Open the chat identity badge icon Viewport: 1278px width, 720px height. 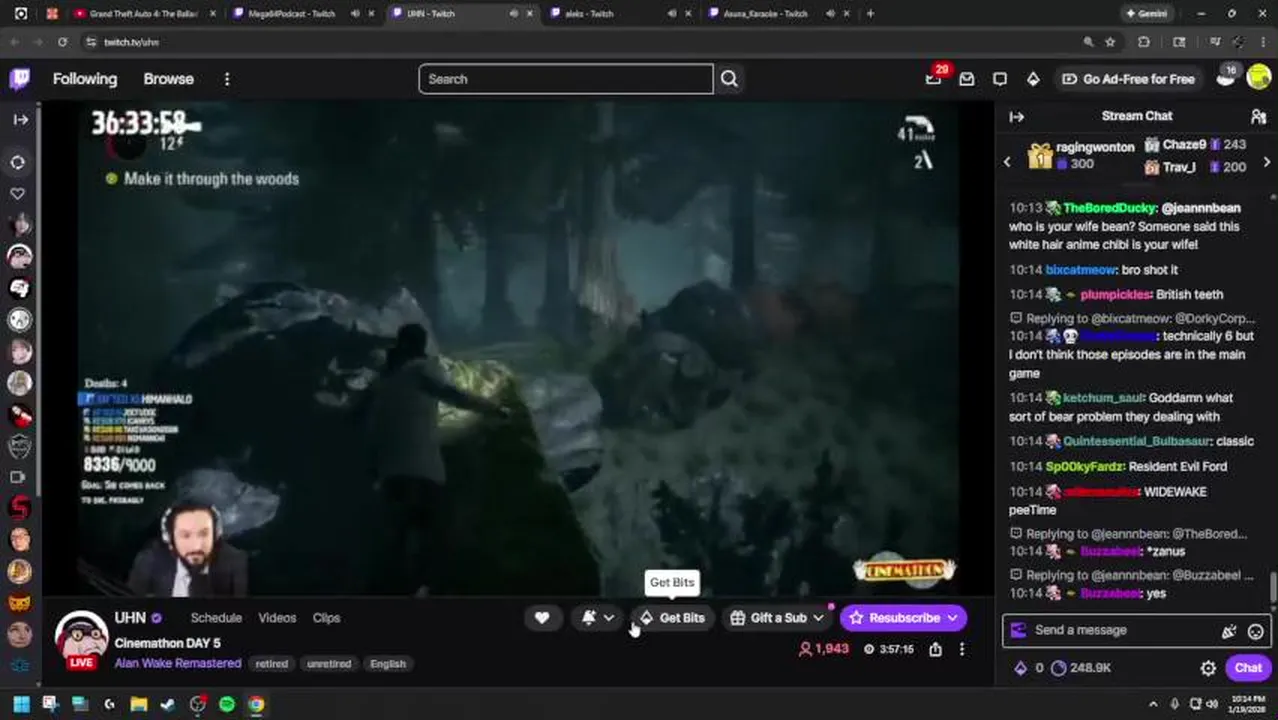pyautogui.click(x=1018, y=630)
